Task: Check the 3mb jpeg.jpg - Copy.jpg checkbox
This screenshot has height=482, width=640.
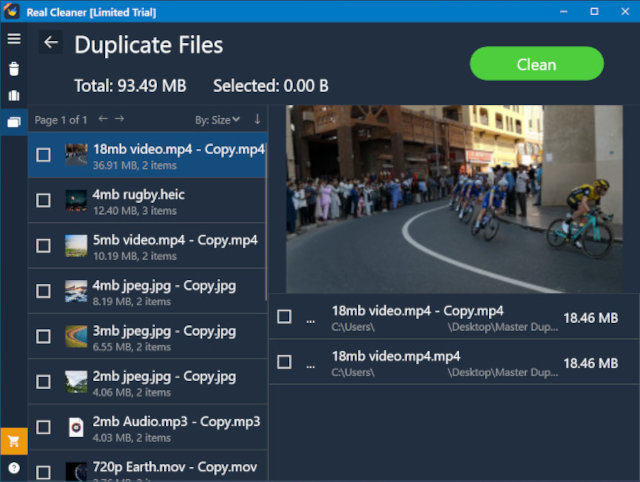Action: [43, 336]
